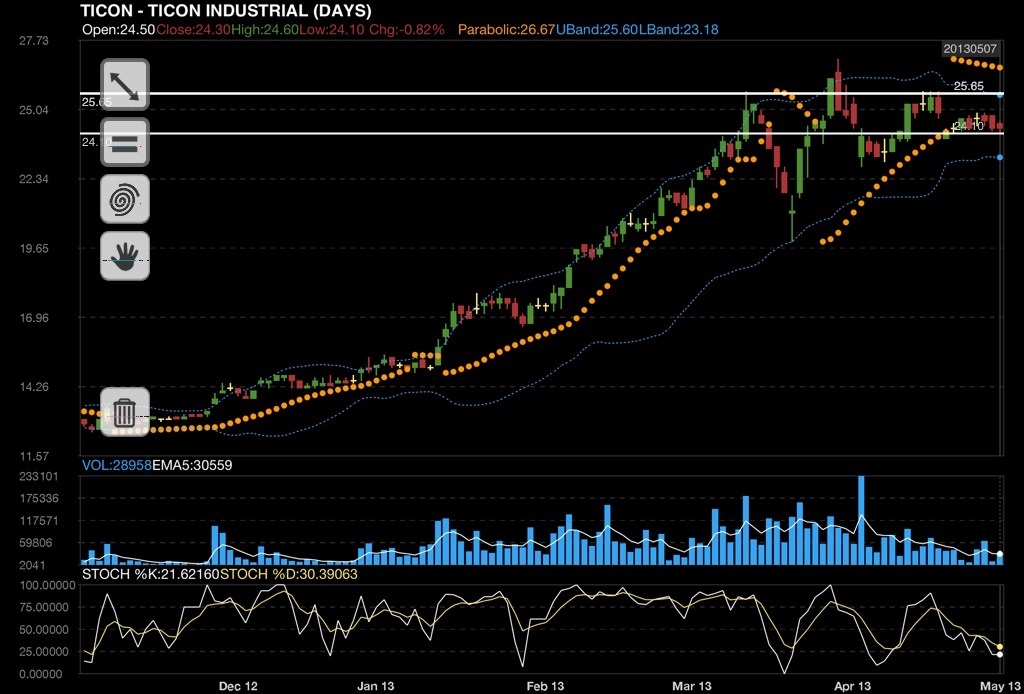Click the 11.57 price axis label
This screenshot has width=1024, height=694.
(34, 456)
